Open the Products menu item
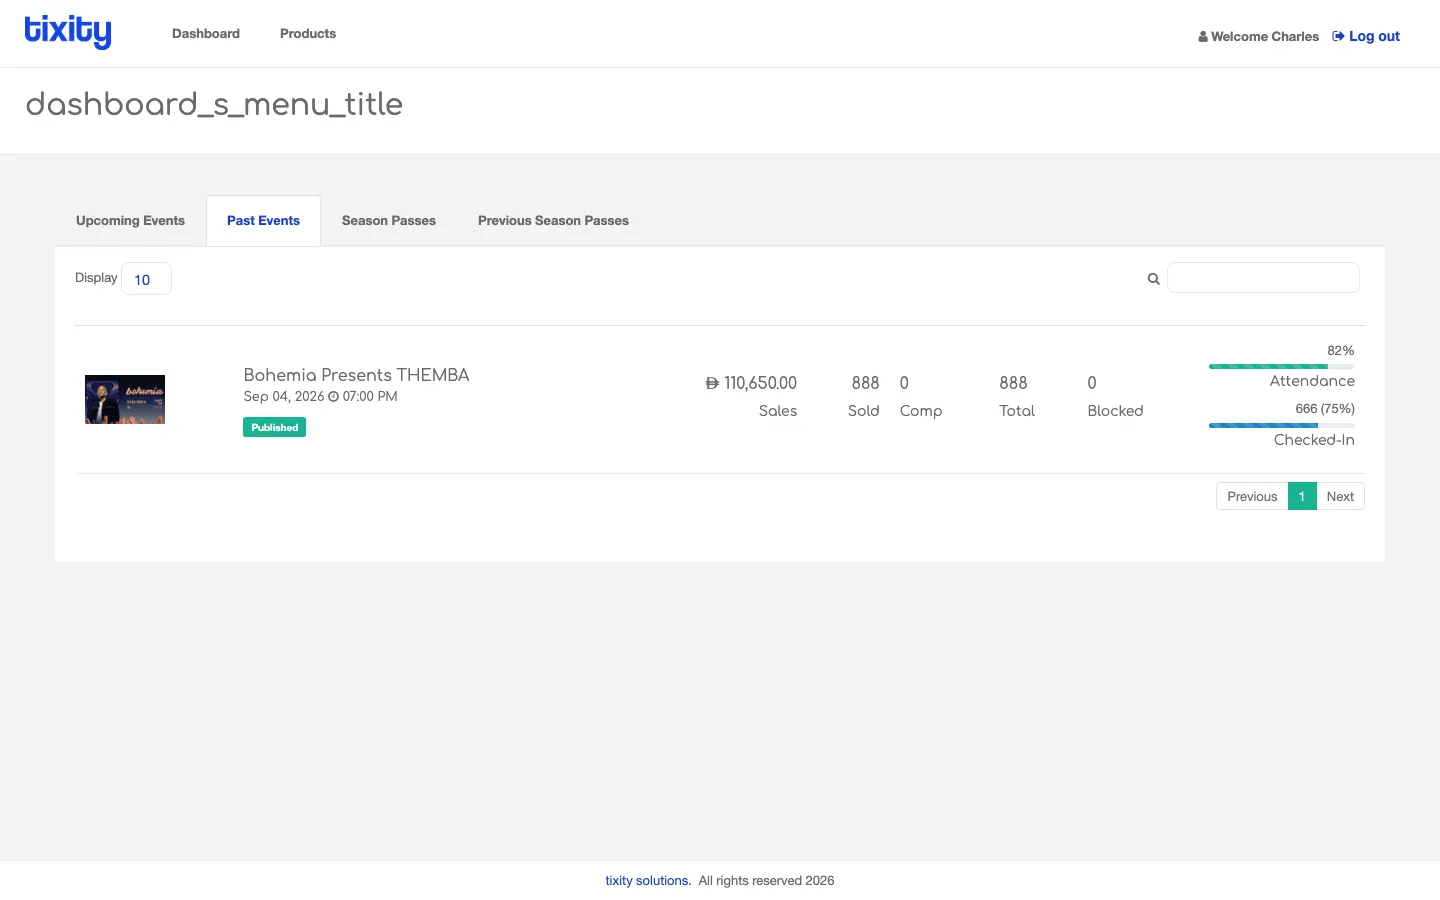 308,34
